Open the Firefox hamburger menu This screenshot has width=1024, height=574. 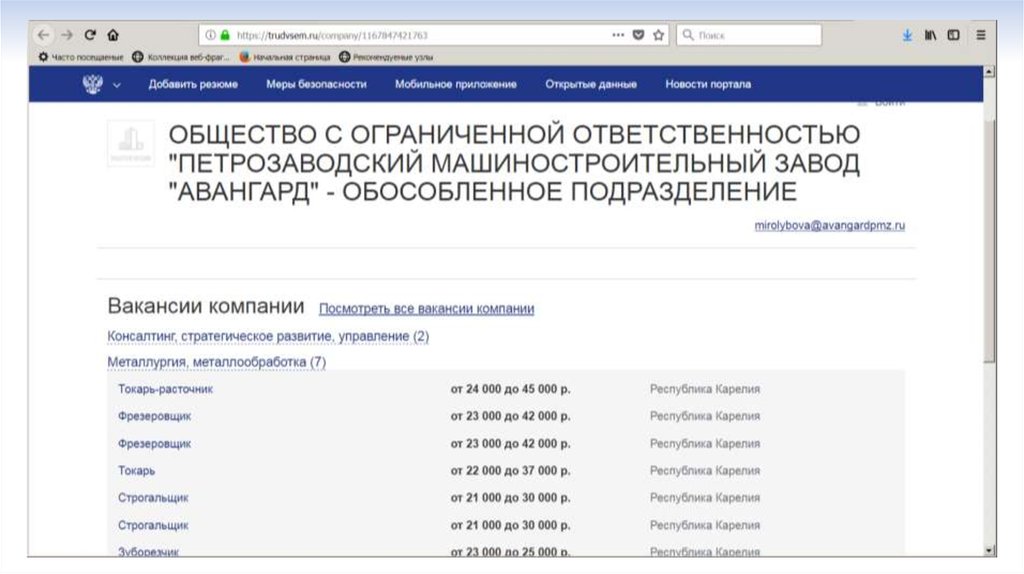point(981,35)
